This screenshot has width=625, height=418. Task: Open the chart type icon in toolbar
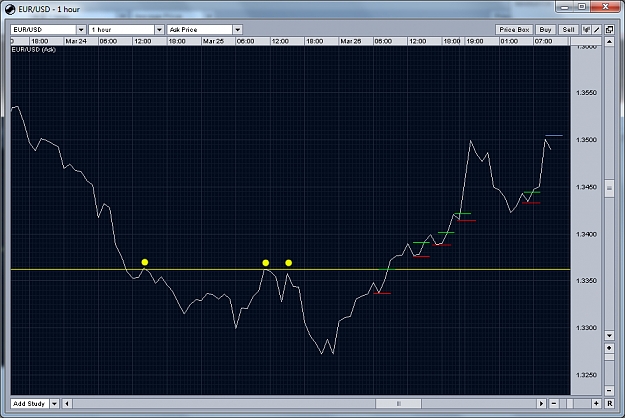click(586, 29)
